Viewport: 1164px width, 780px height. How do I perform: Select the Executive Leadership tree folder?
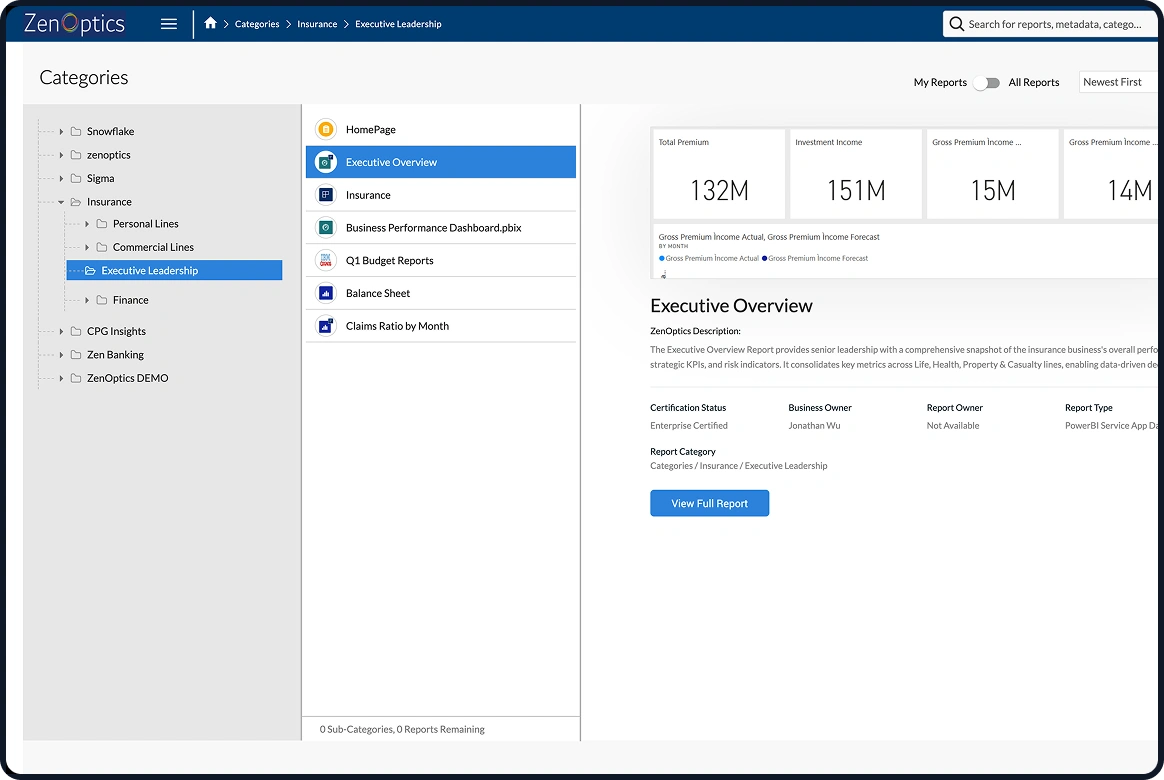coord(149,270)
